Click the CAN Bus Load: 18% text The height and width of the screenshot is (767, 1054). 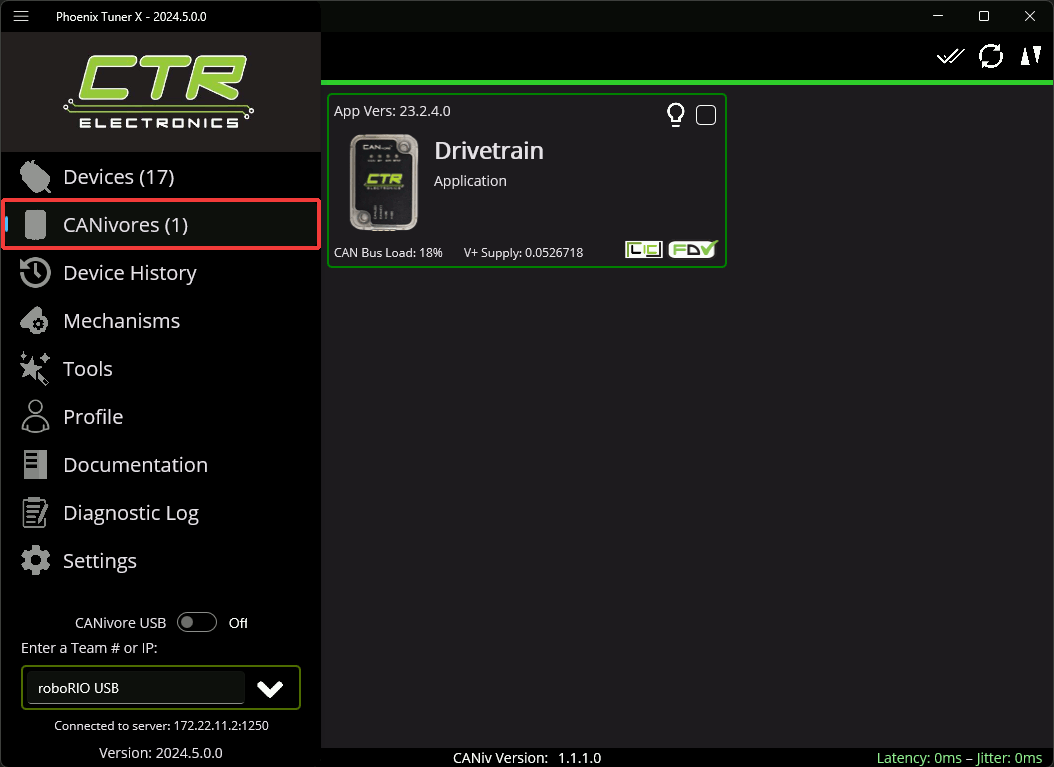point(388,253)
